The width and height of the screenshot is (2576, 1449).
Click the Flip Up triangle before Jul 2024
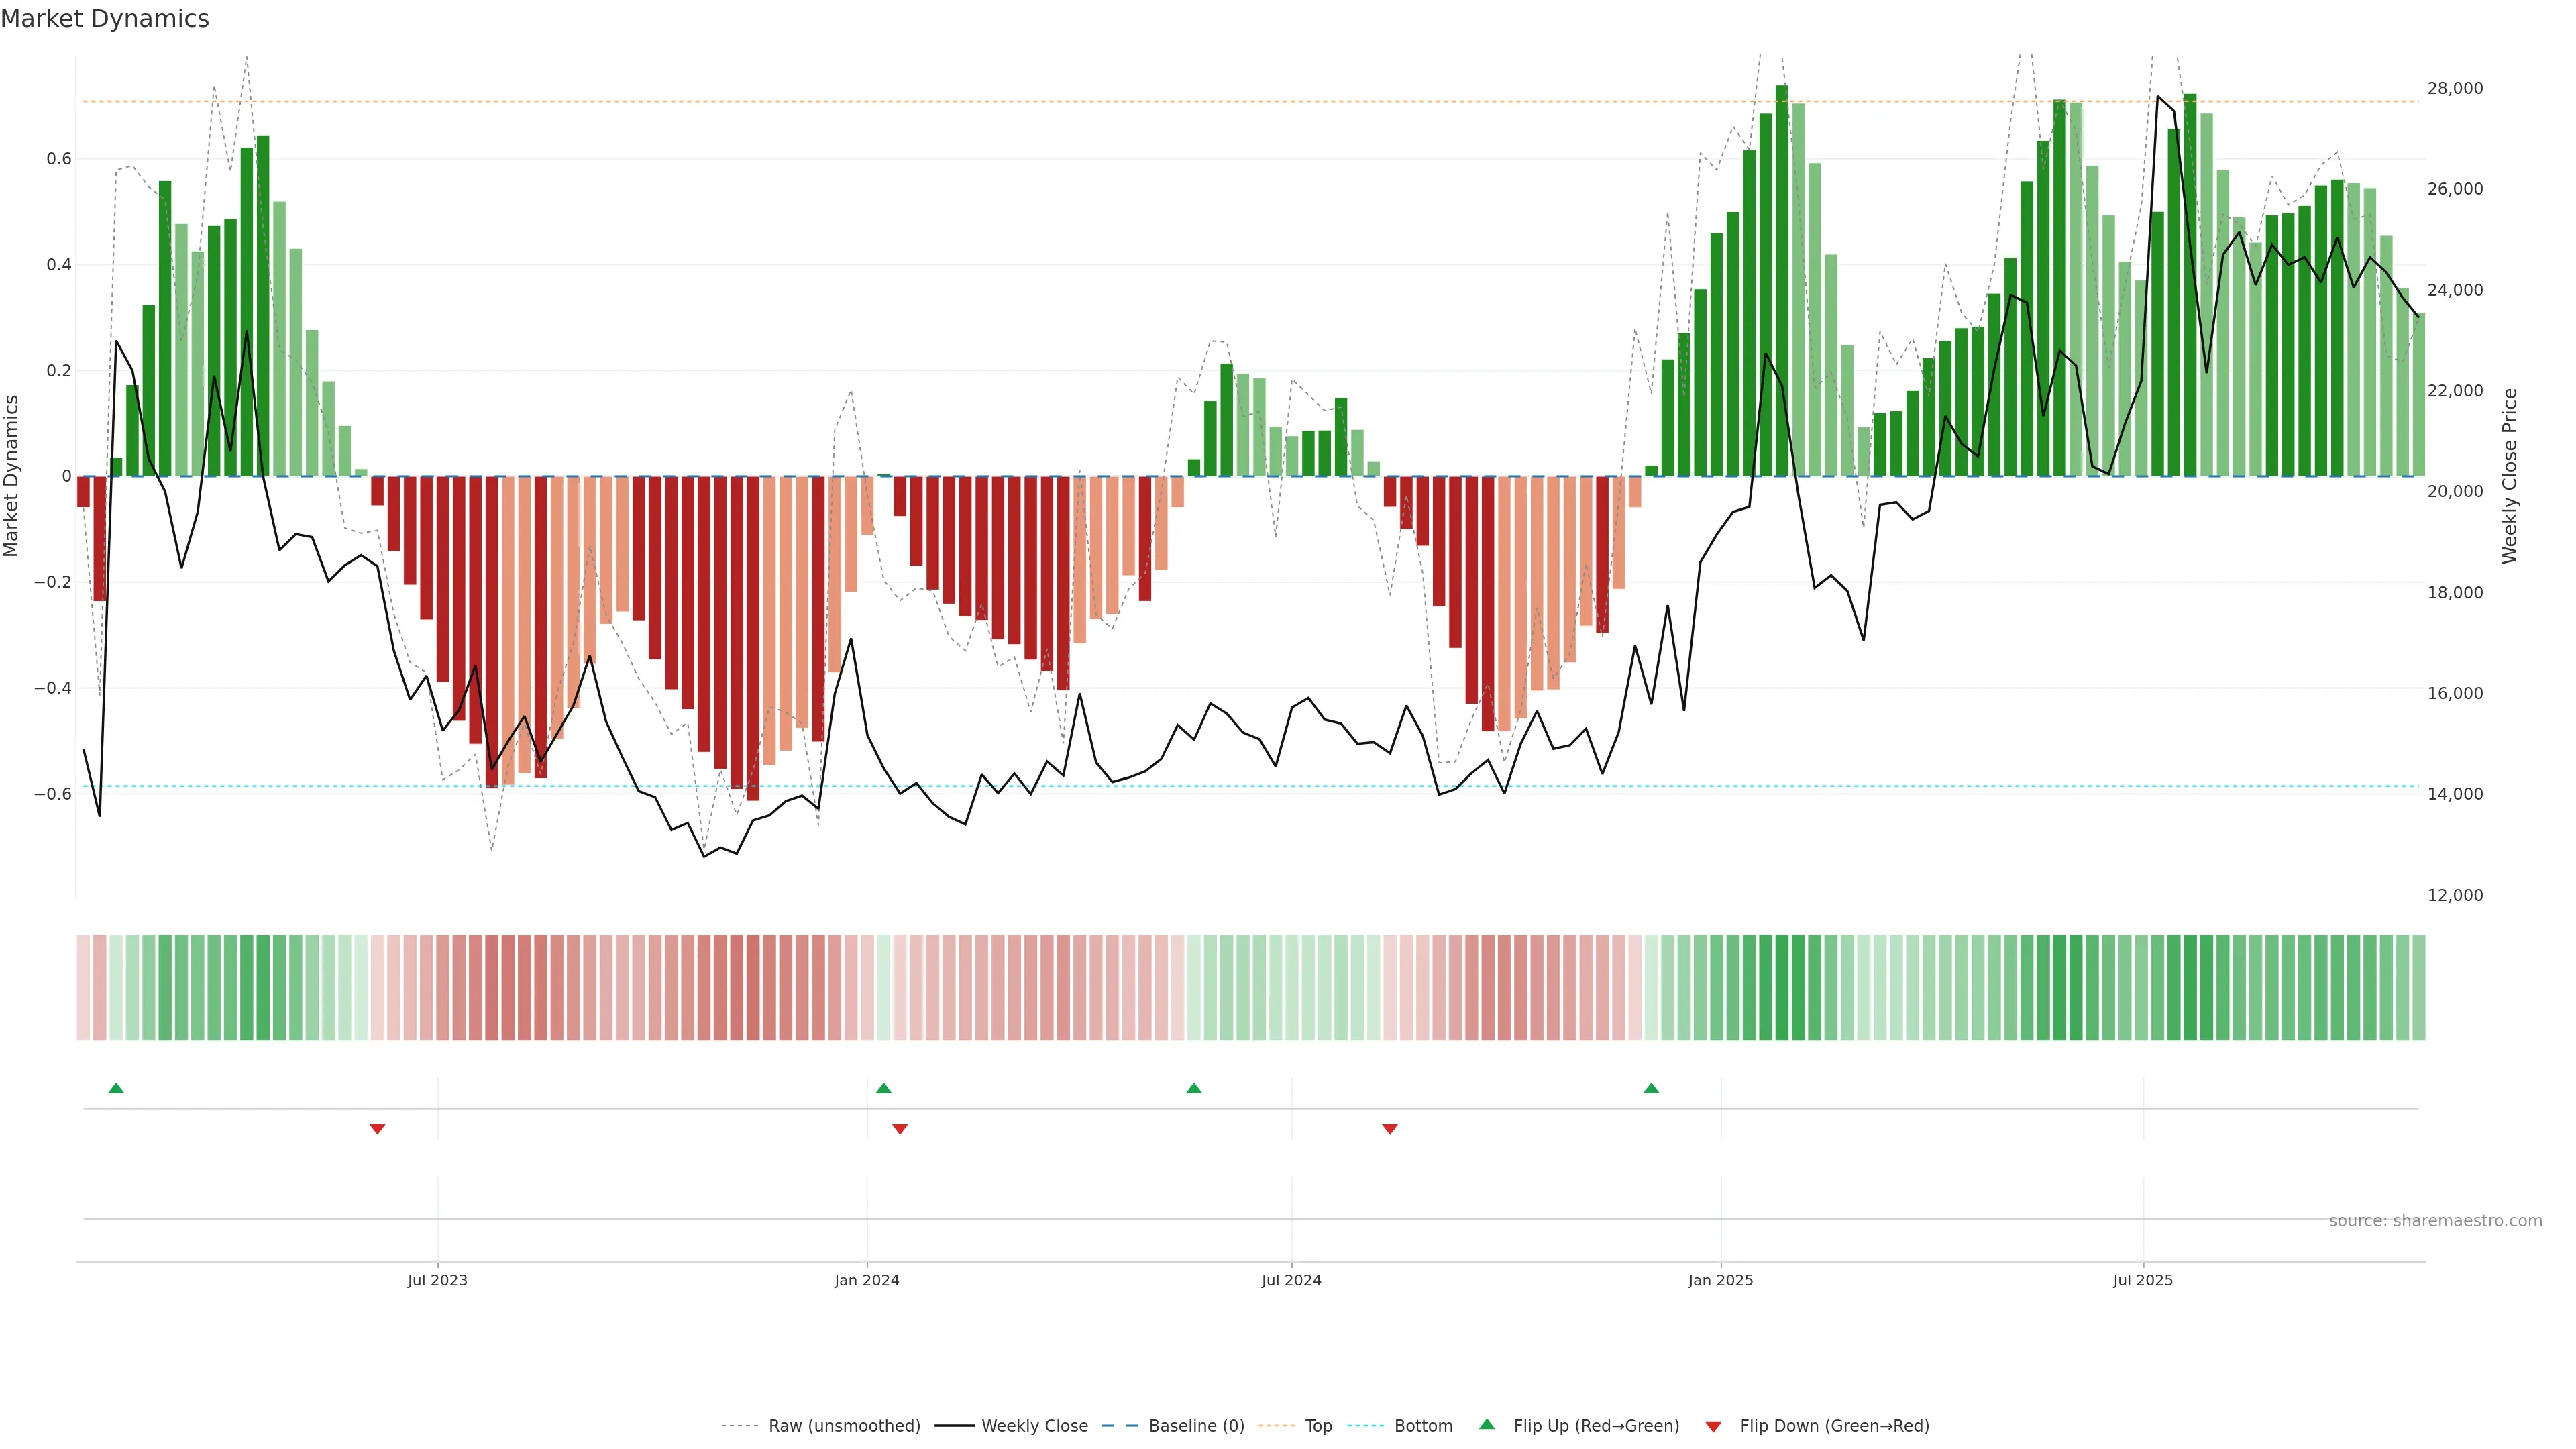coord(1194,1088)
